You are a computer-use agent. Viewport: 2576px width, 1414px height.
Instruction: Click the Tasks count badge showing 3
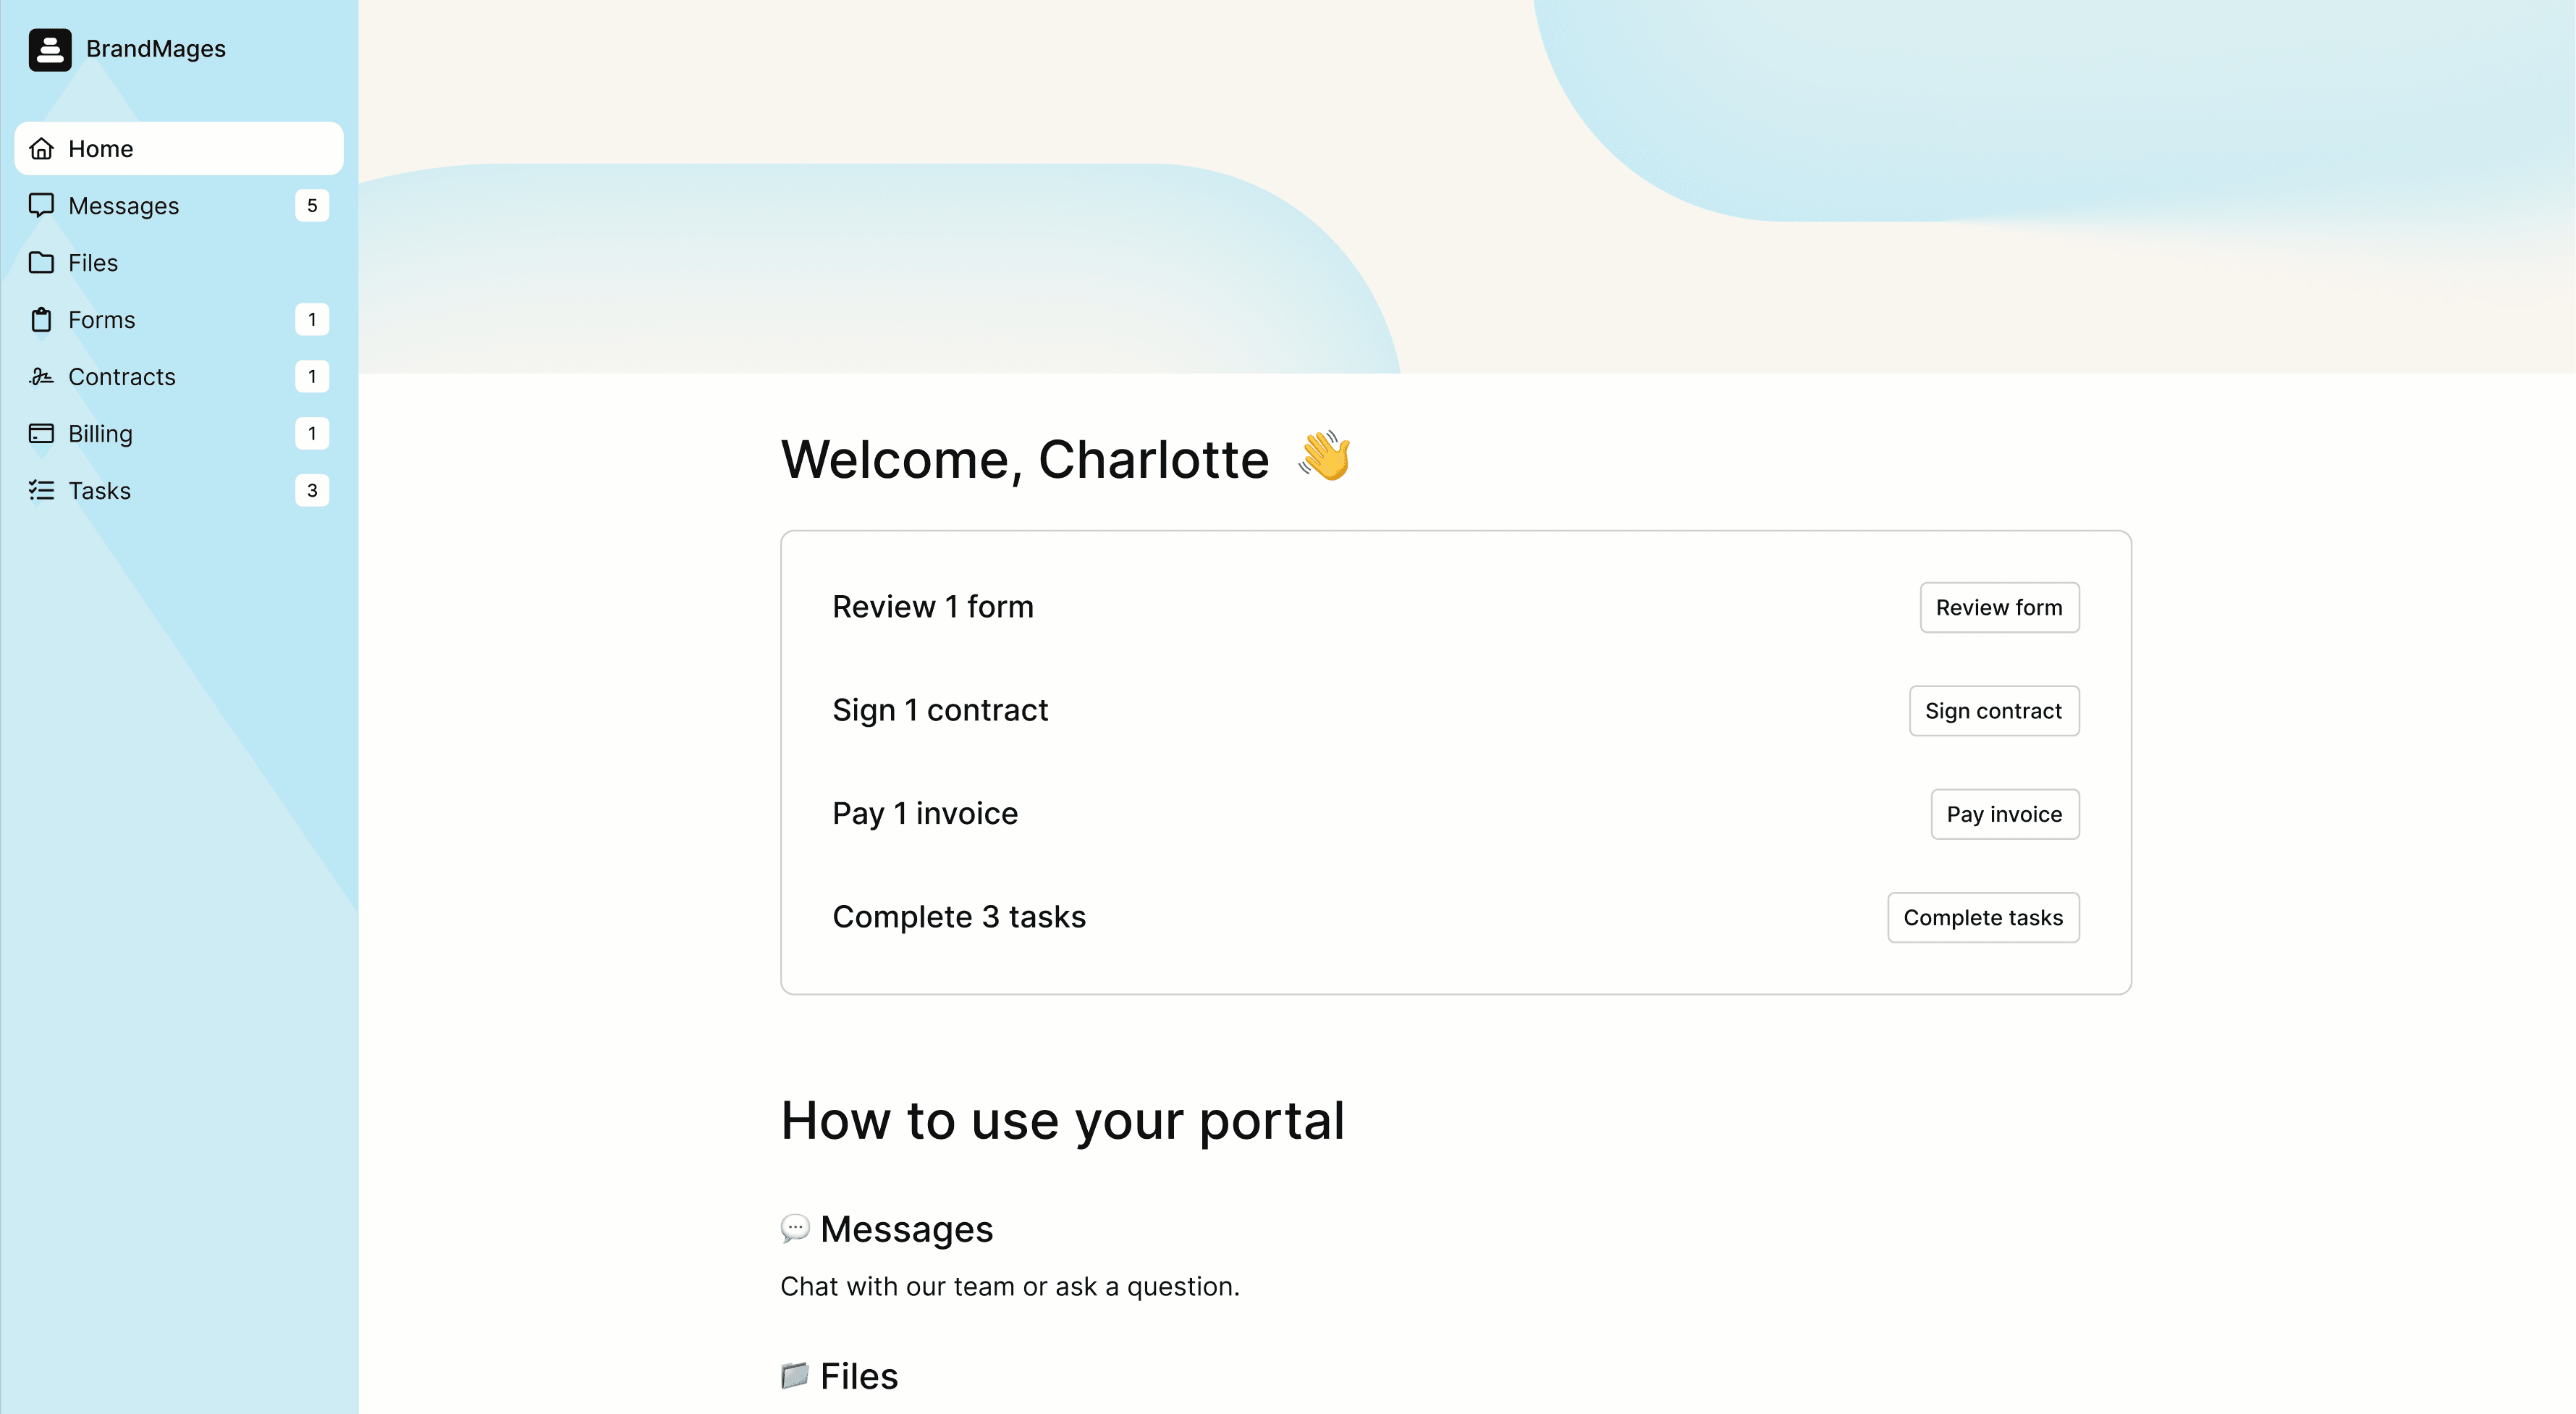click(x=312, y=491)
